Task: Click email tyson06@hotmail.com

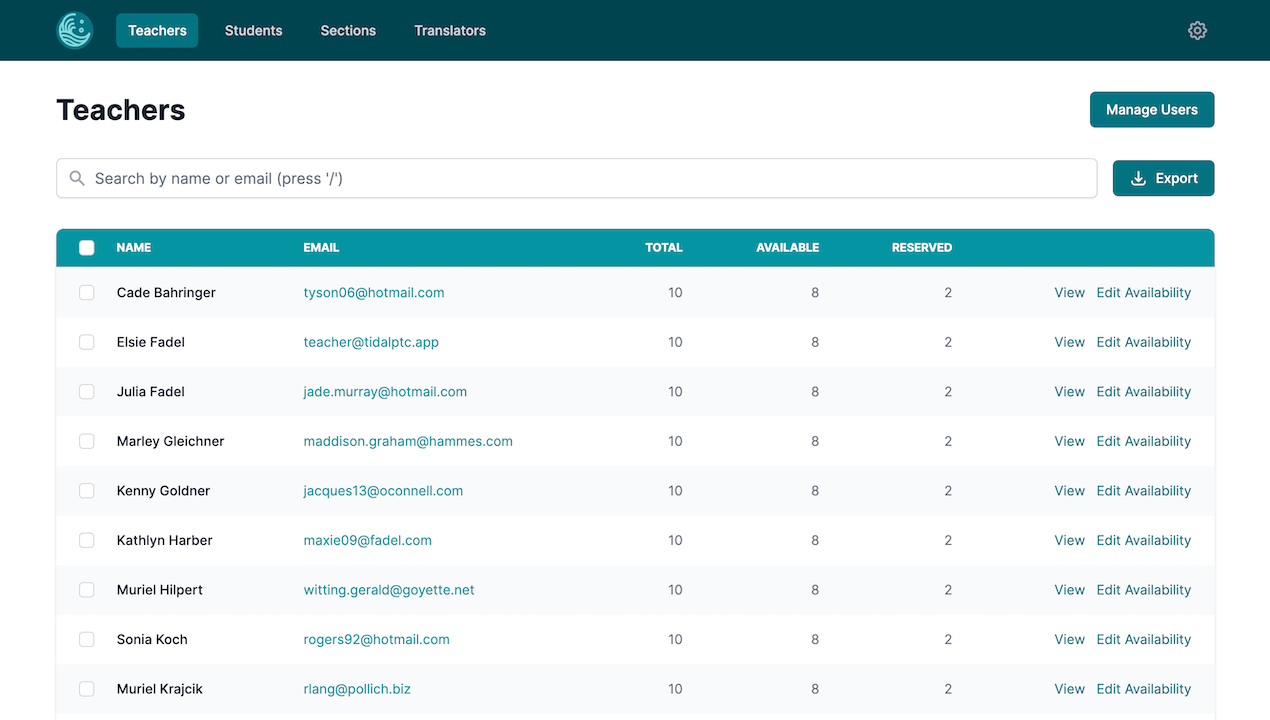Action: coord(374,292)
